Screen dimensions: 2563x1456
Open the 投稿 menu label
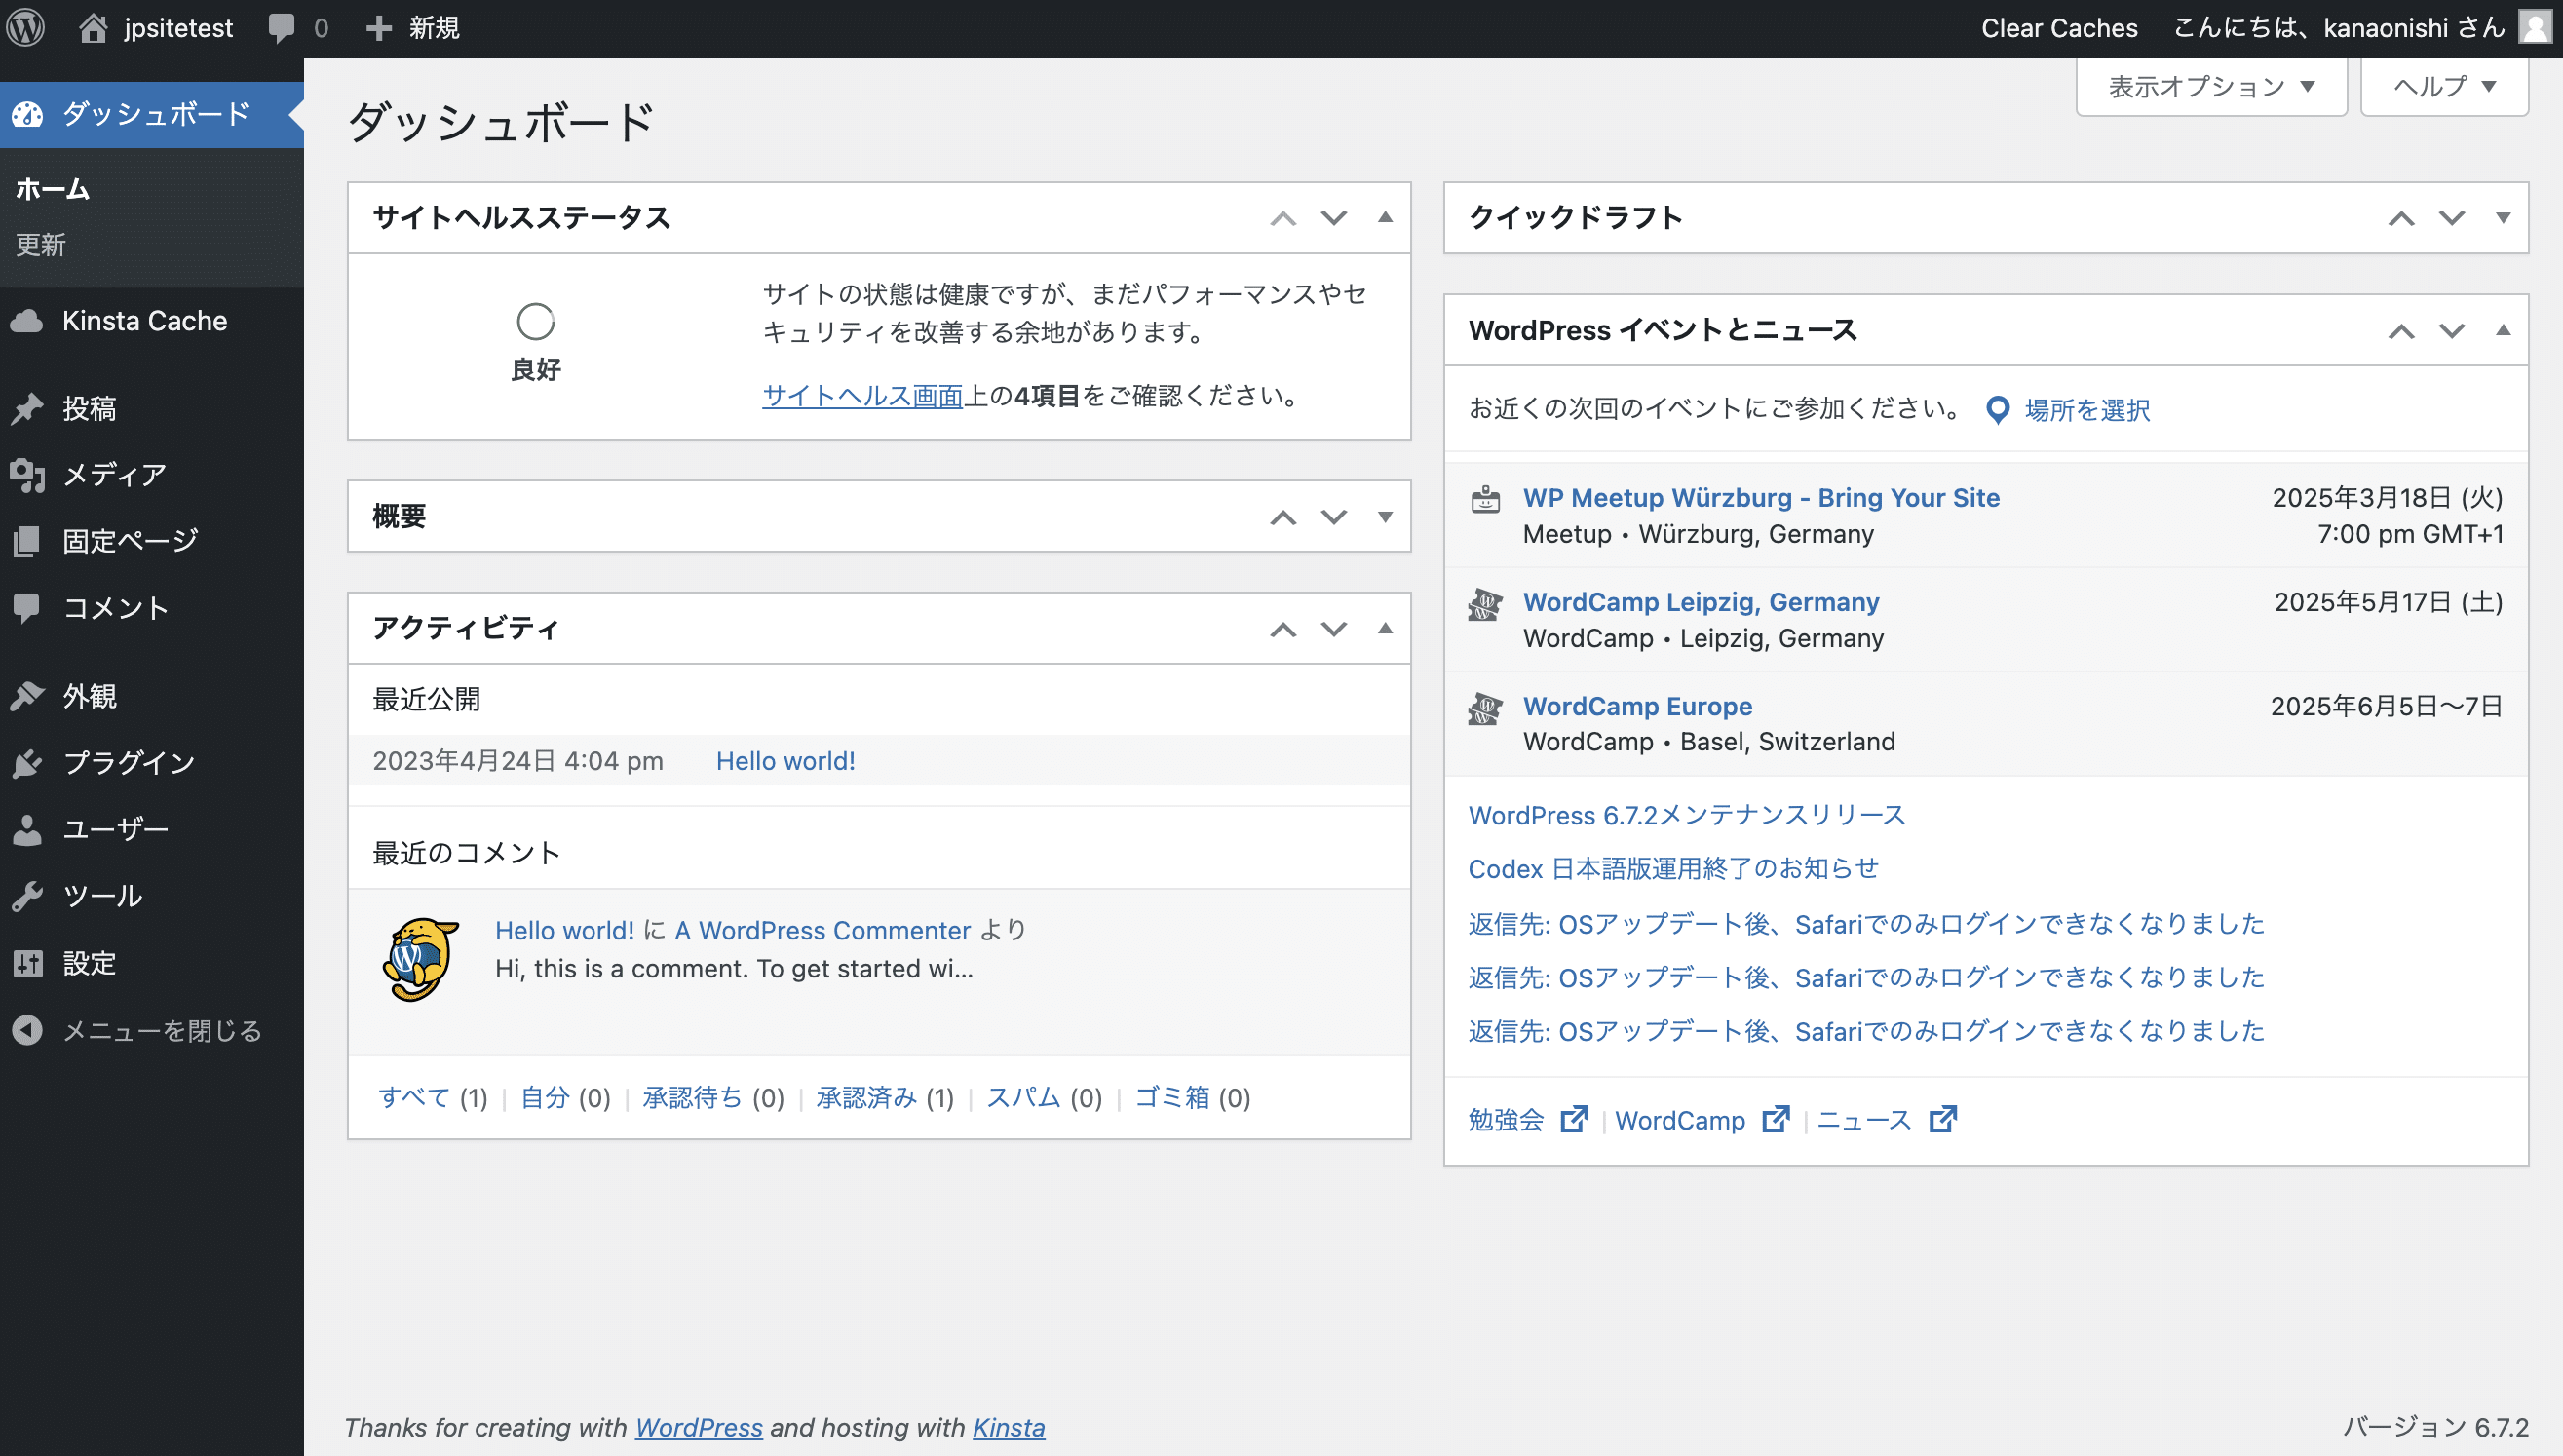[x=89, y=408]
